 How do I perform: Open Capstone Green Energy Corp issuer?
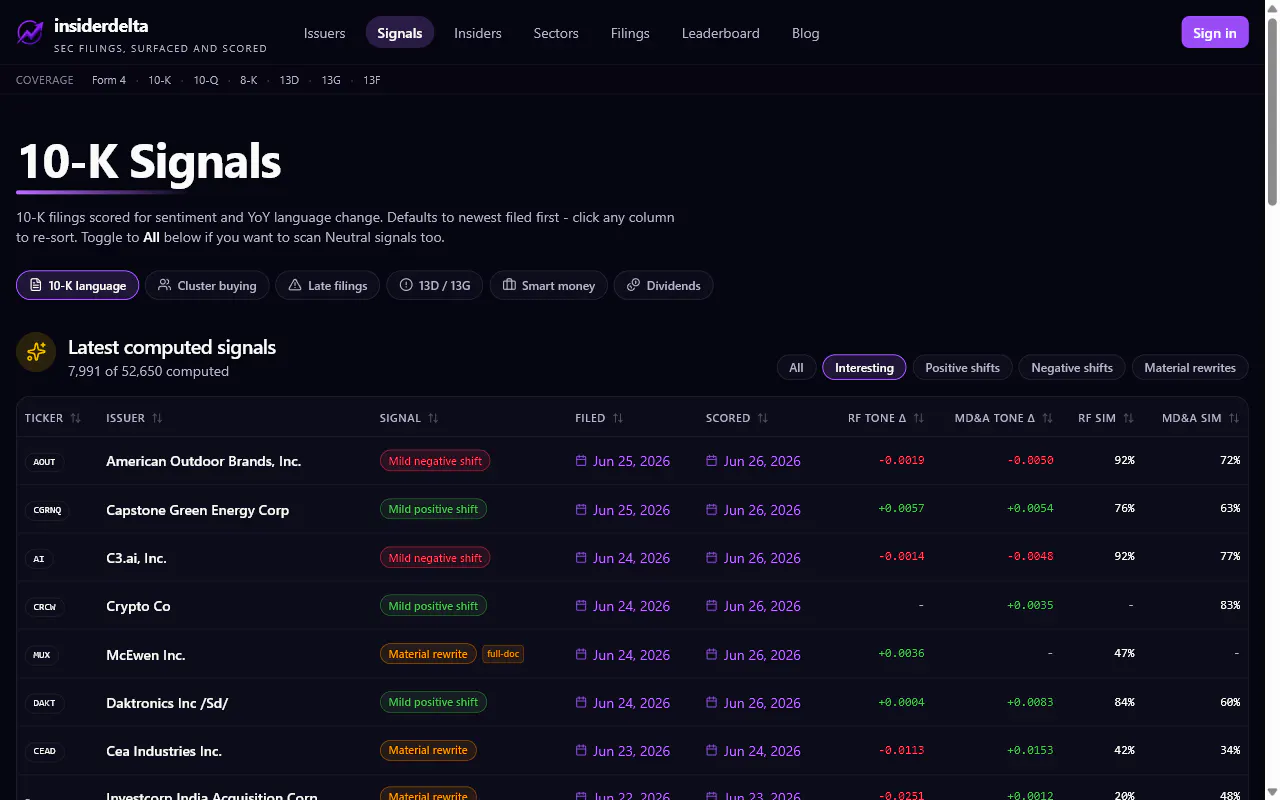click(x=198, y=510)
